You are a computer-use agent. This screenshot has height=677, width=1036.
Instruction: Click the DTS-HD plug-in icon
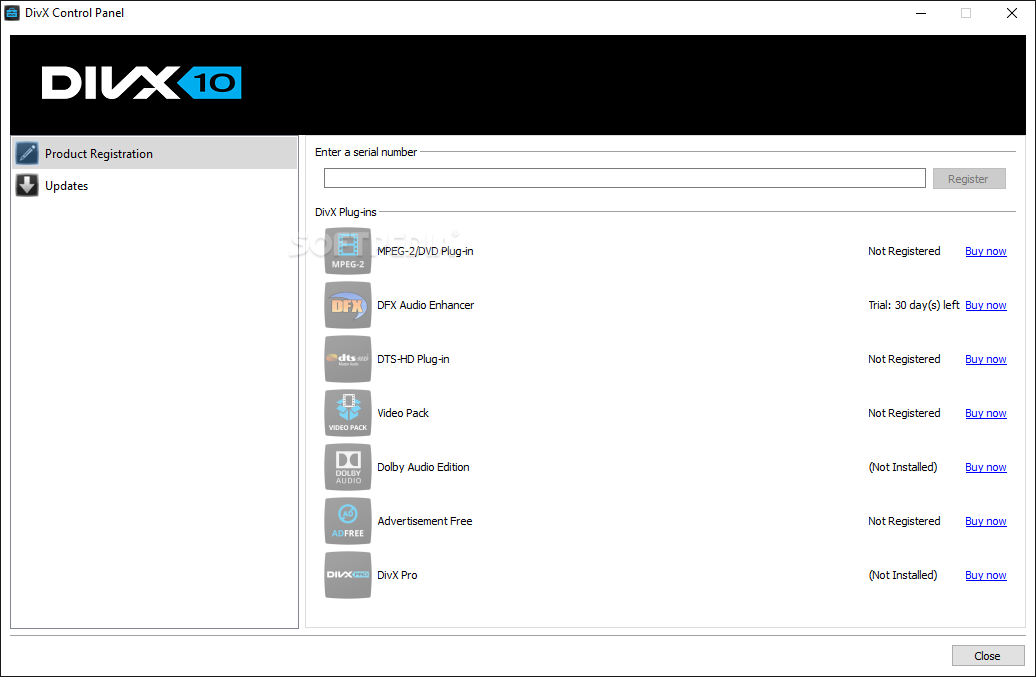[348, 359]
